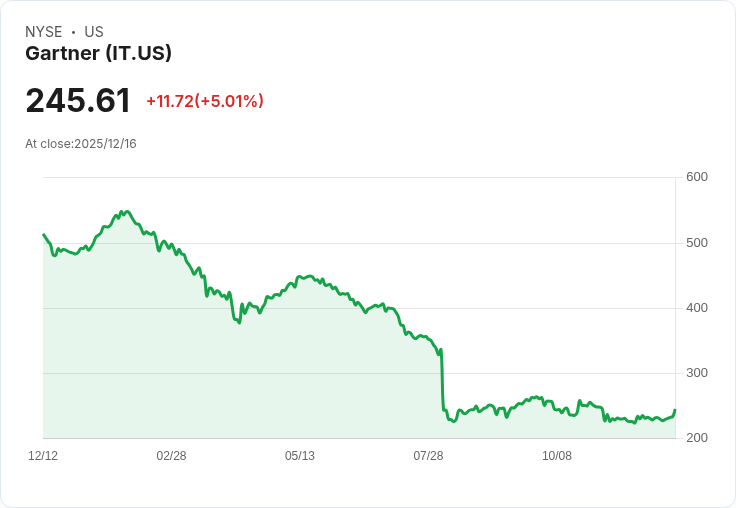Click the 02/28 date axis label
The image size is (736, 508).
(x=171, y=455)
